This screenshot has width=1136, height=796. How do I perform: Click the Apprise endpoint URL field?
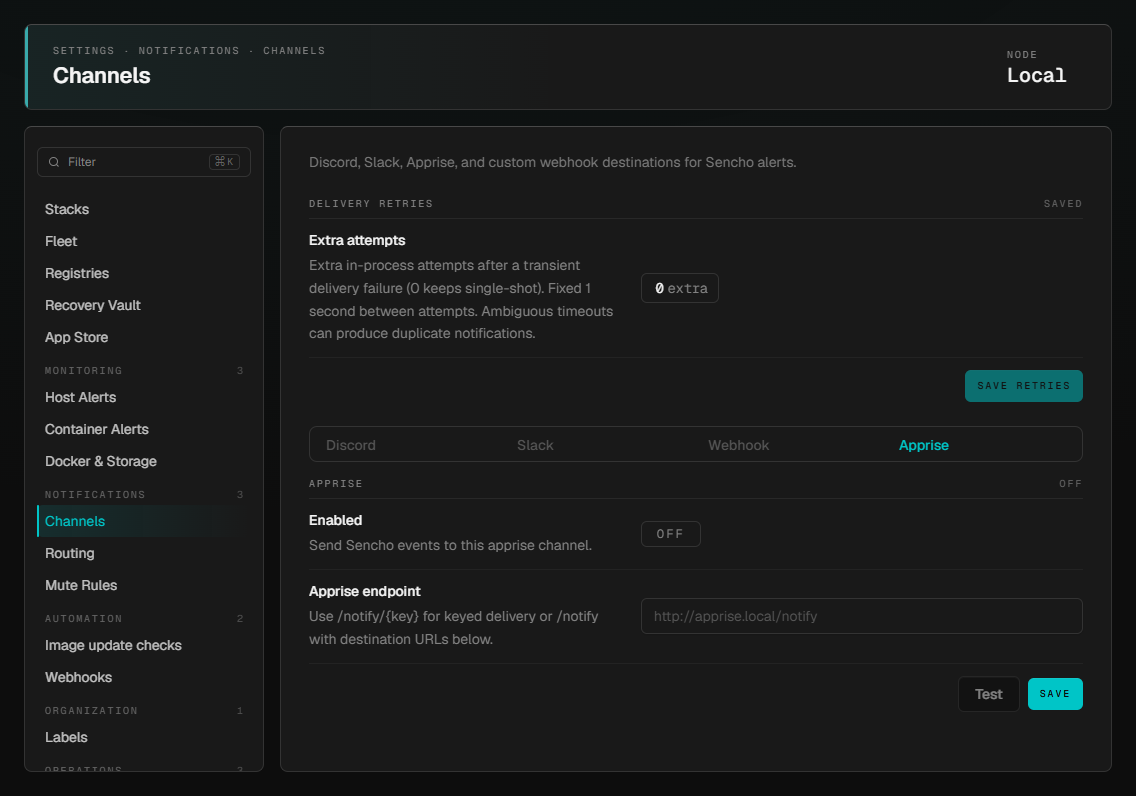861,616
